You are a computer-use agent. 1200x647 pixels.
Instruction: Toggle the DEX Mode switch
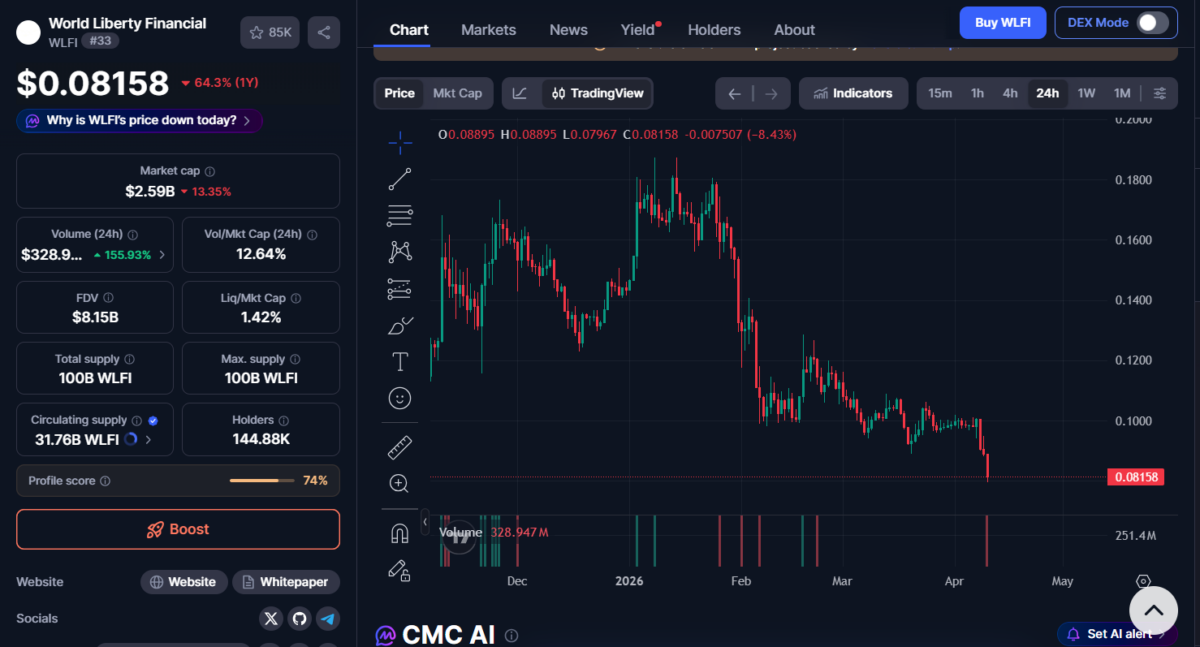pos(1151,22)
